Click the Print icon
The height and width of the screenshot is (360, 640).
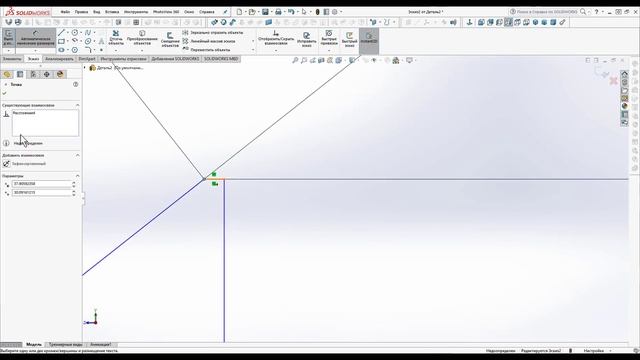(278, 12)
